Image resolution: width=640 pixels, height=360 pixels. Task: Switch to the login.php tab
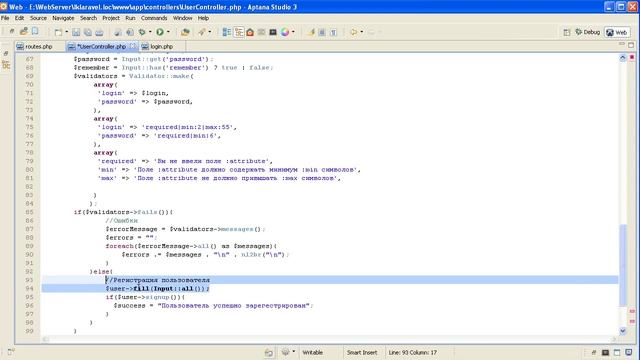[162, 47]
